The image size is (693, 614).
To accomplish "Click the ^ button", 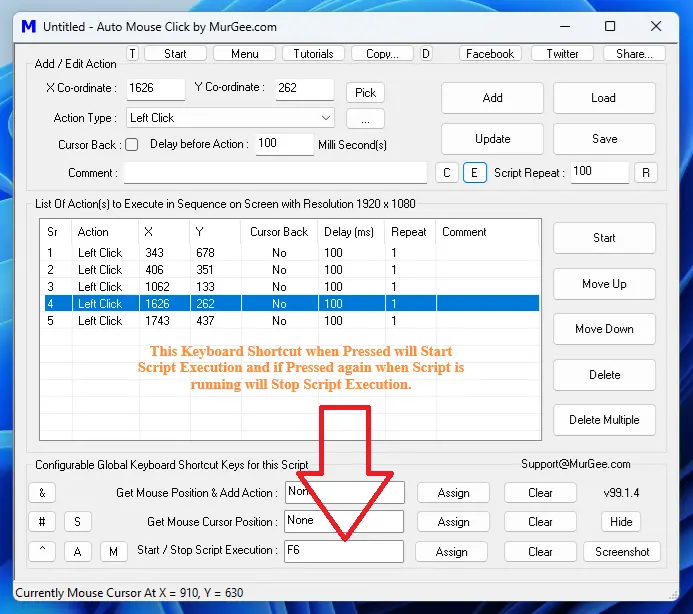I will point(42,551).
